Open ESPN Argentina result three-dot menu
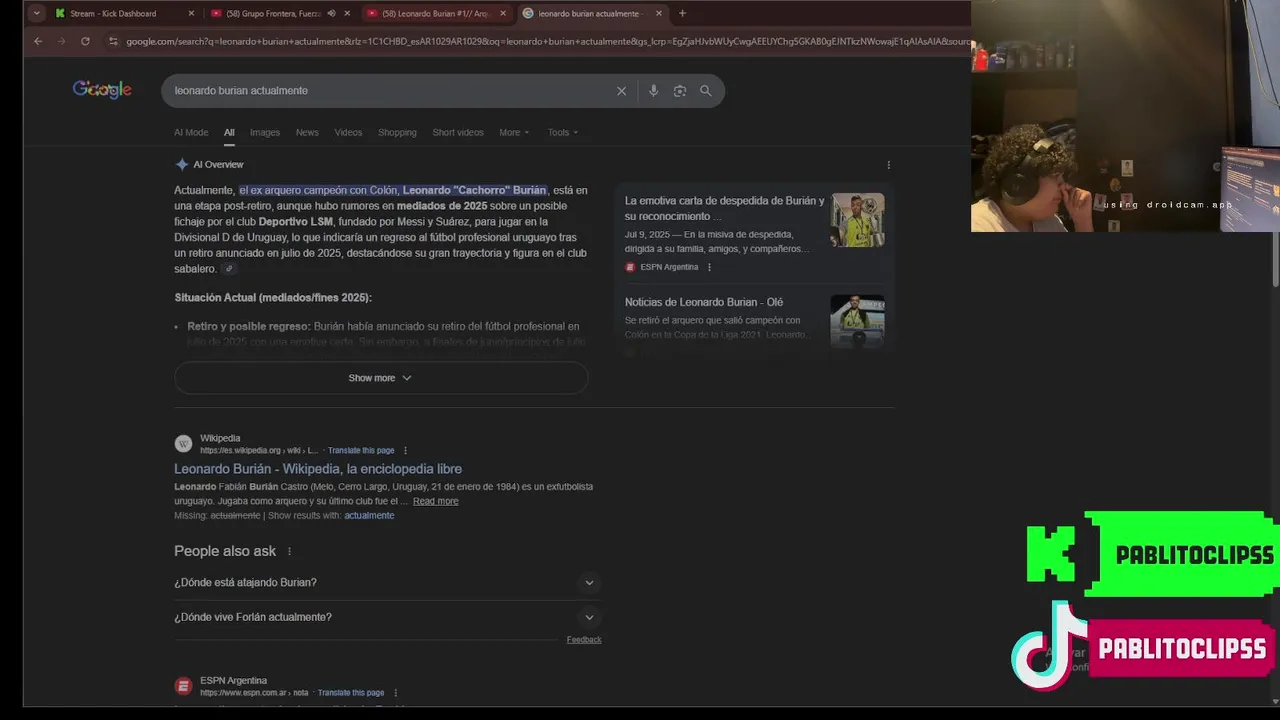This screenshot has height=720, width=1280. pos(395,693)
